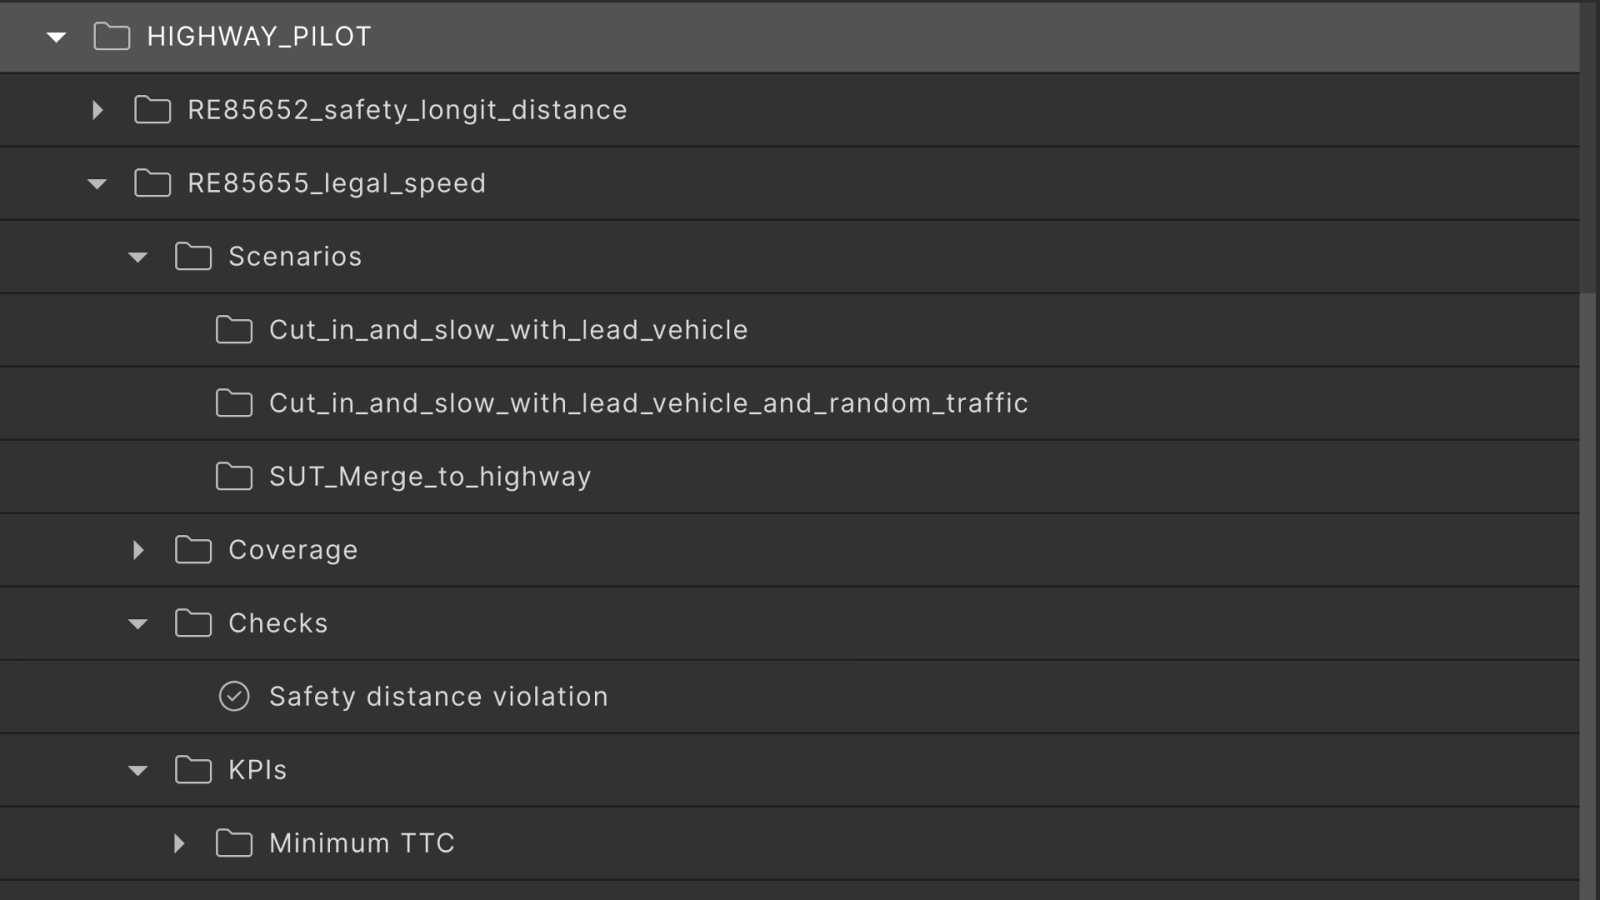The image size is (1600, 900).
Task: Click the Scenarios folder icon
Action: point(193,257)
